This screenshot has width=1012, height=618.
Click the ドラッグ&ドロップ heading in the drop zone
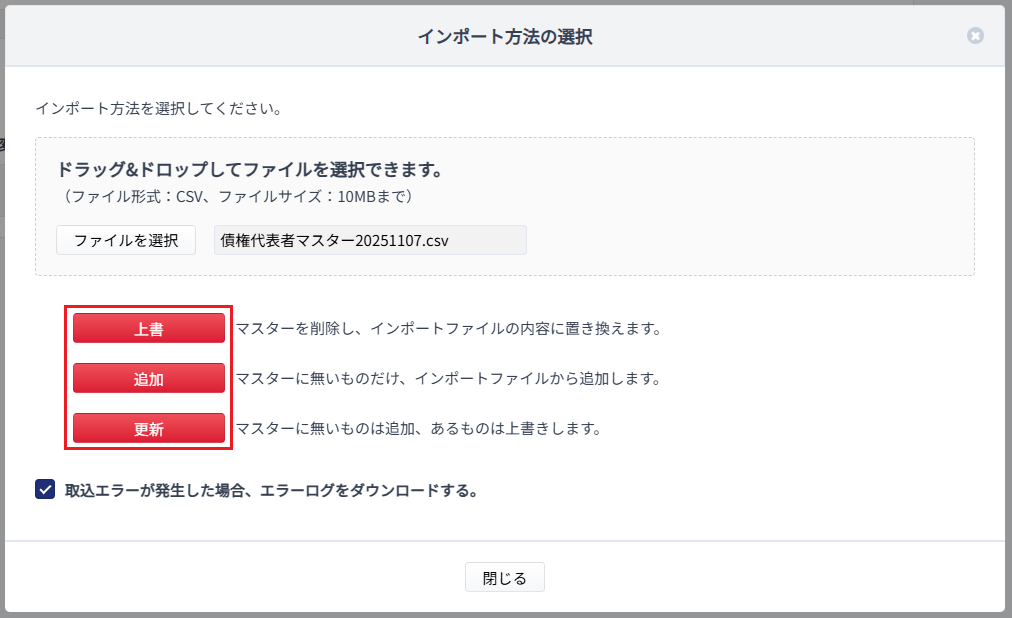pyautogui.click(x=249, y=169)
